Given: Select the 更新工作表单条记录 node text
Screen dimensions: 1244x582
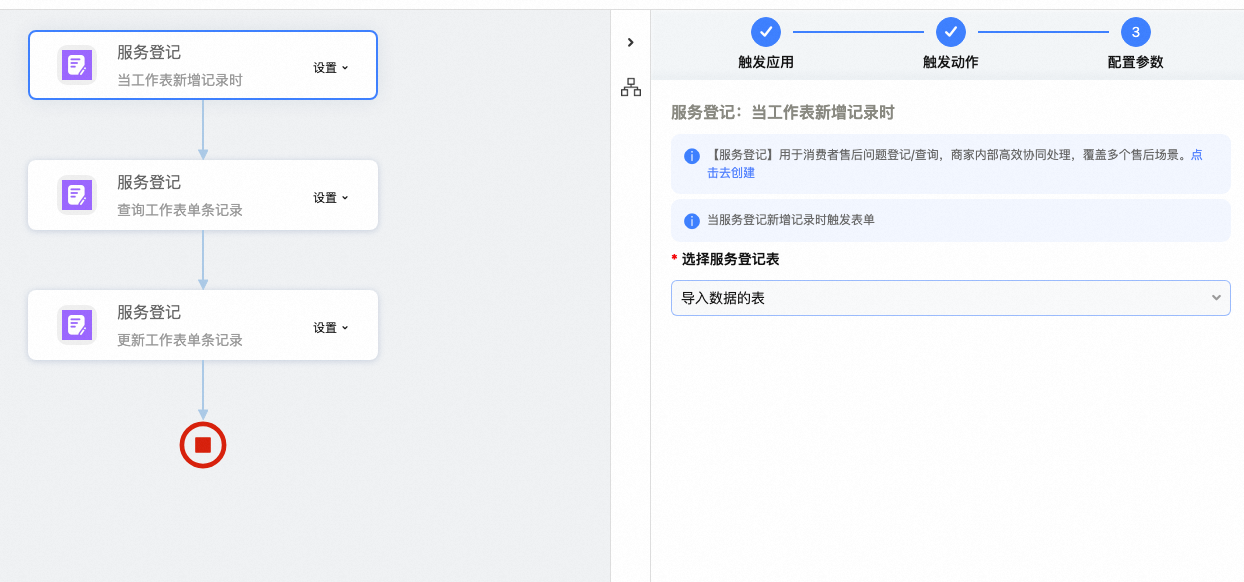Looking at the screenshot, I should pyautogui.click(x=180, y=340).
